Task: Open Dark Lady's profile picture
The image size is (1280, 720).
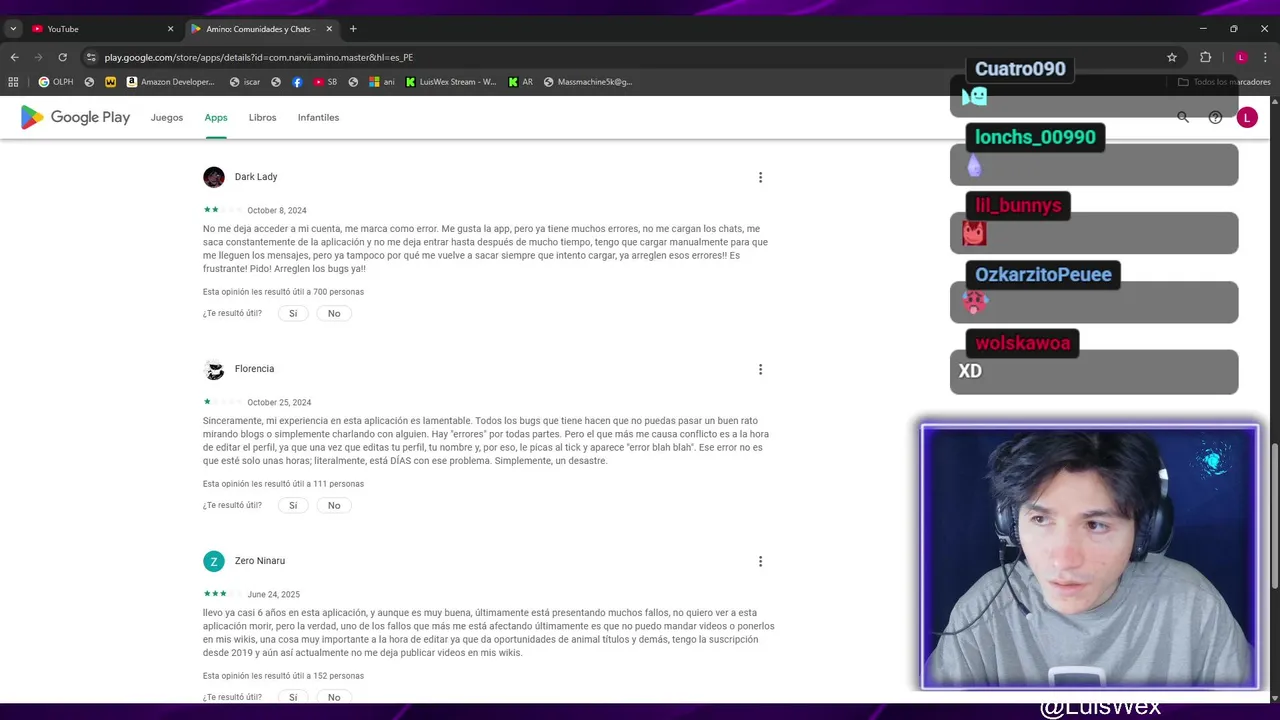Action: [214, 177]
